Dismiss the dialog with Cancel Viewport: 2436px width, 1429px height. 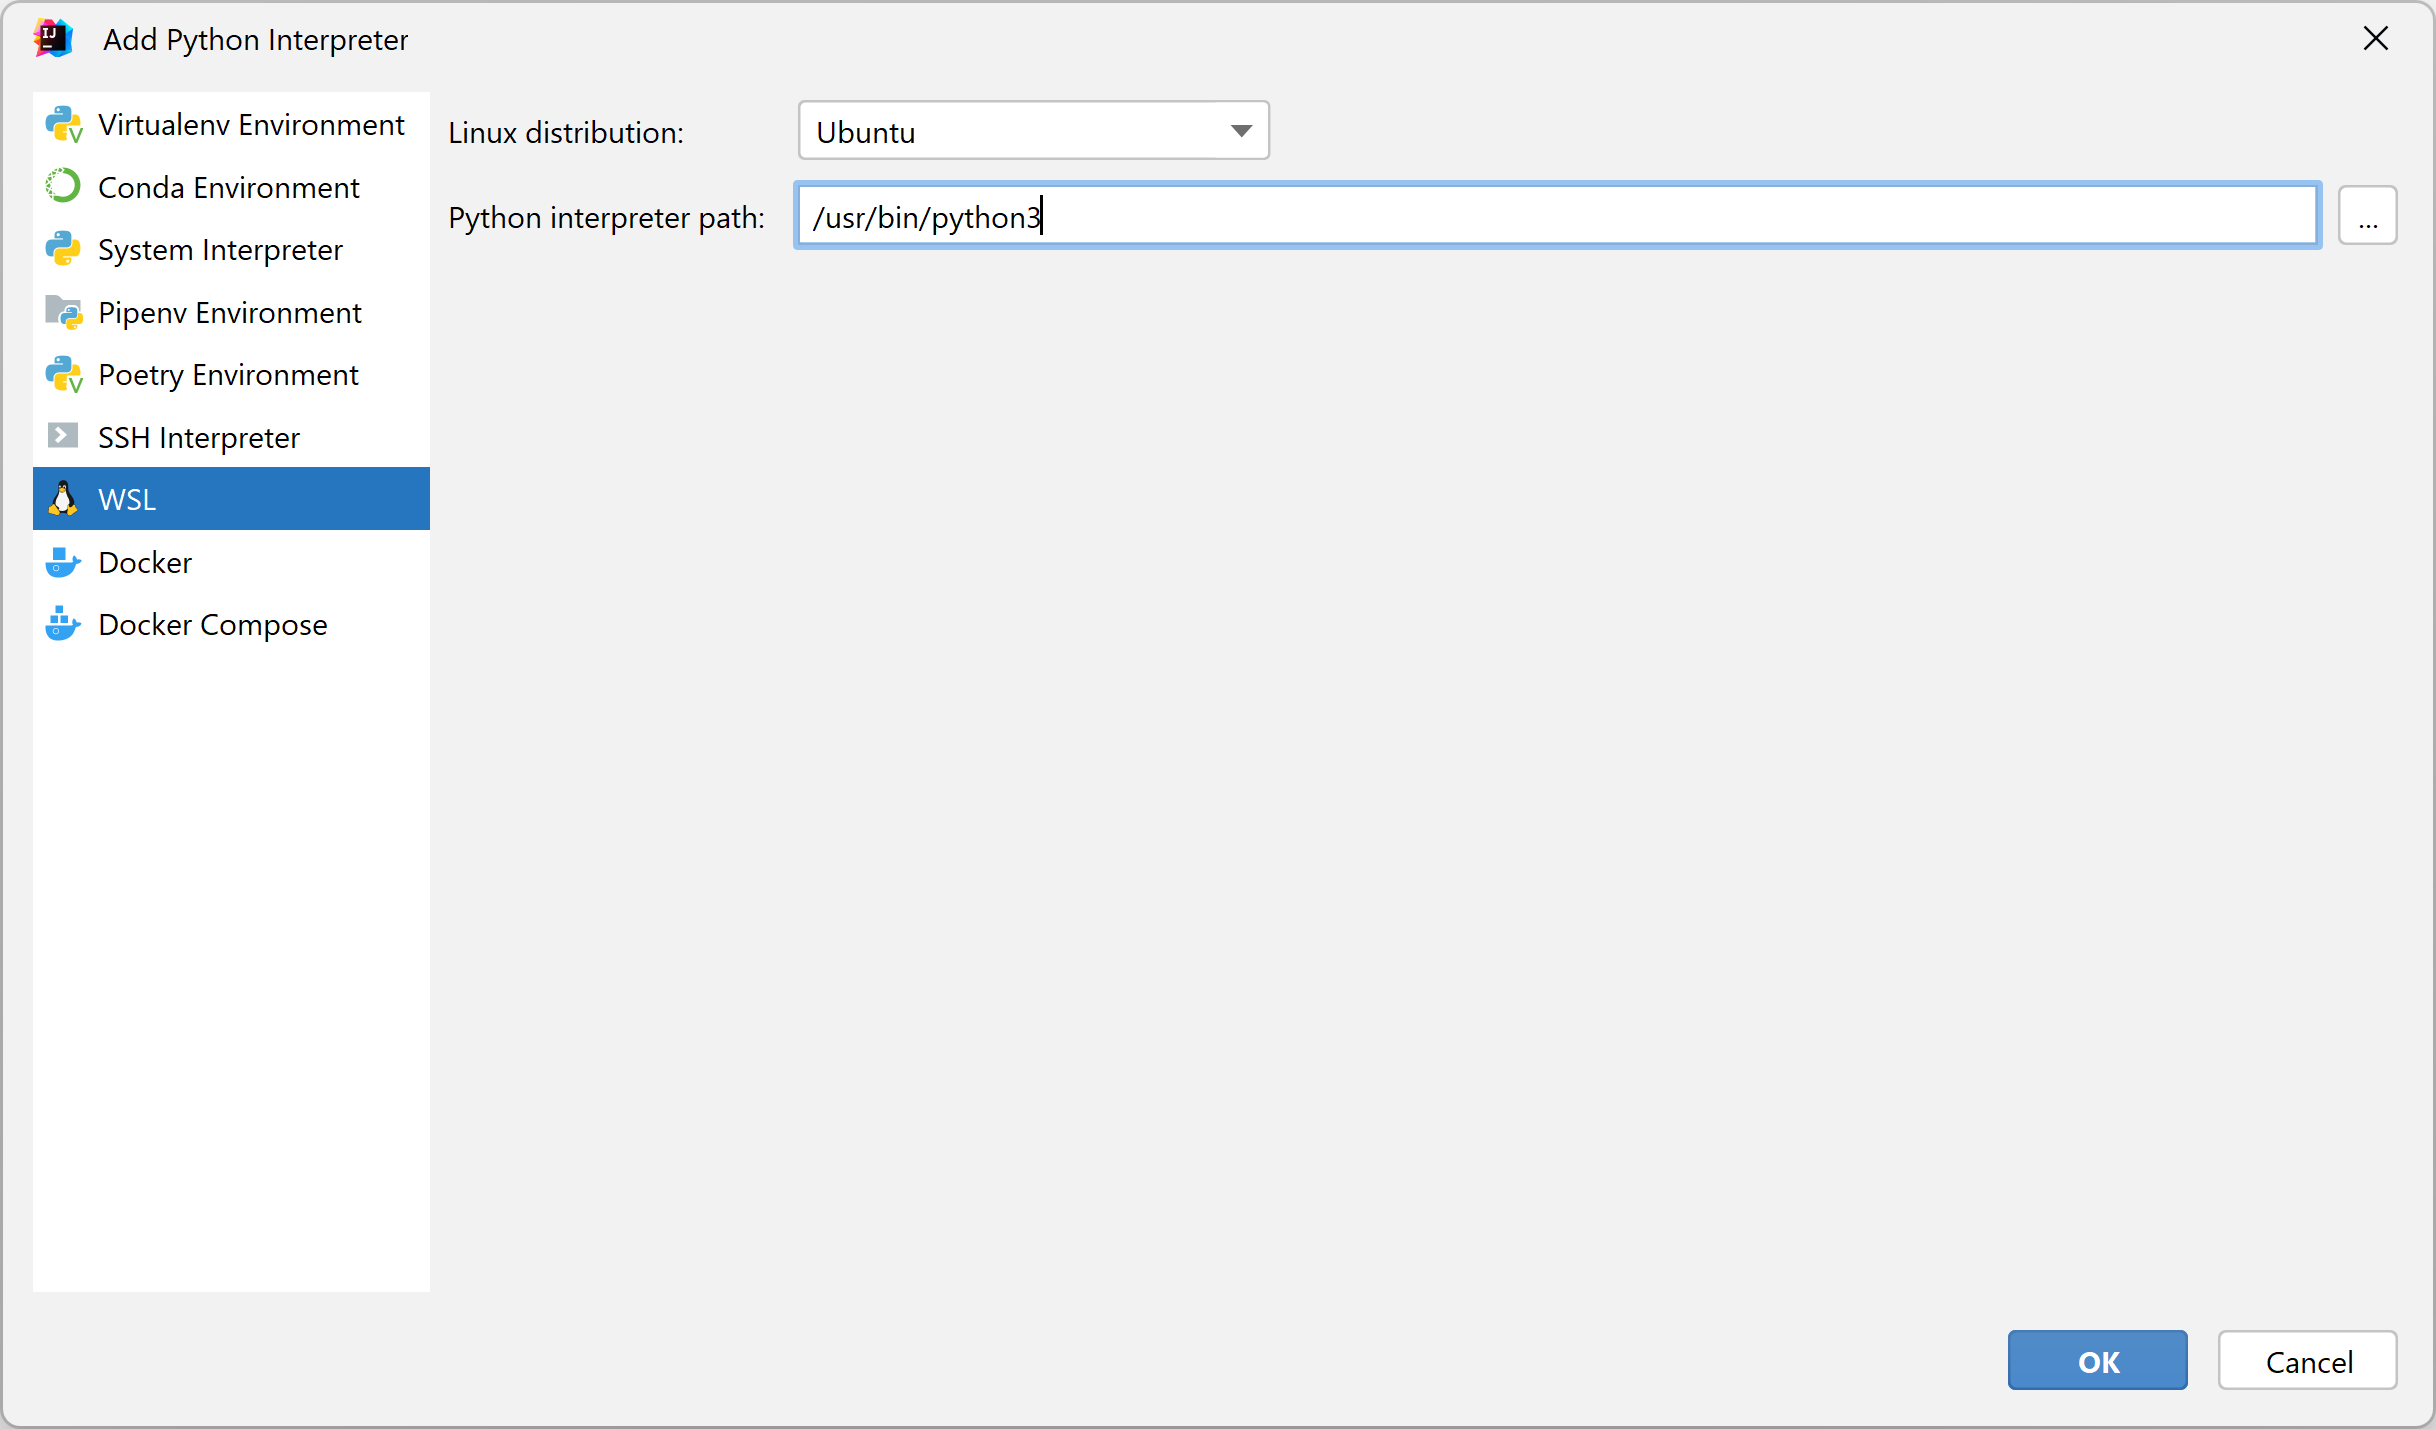tap(2308, 1361)
